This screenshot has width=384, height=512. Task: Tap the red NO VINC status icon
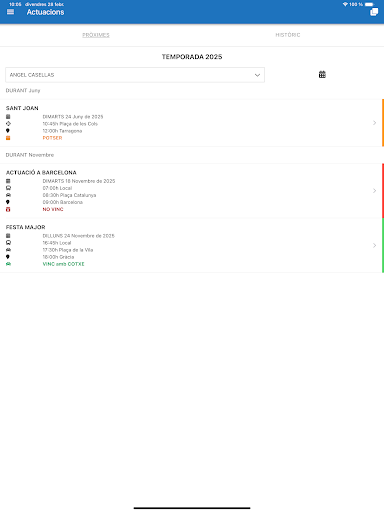coord(8,209)
